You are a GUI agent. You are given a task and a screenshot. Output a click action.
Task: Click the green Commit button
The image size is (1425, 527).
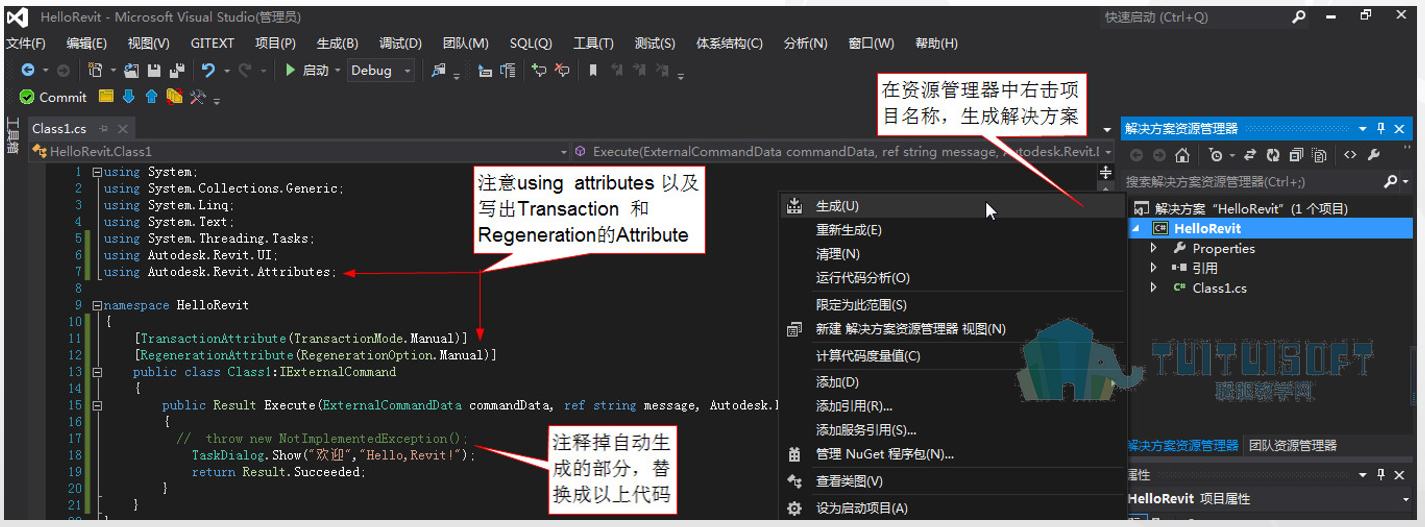(53, 97)
